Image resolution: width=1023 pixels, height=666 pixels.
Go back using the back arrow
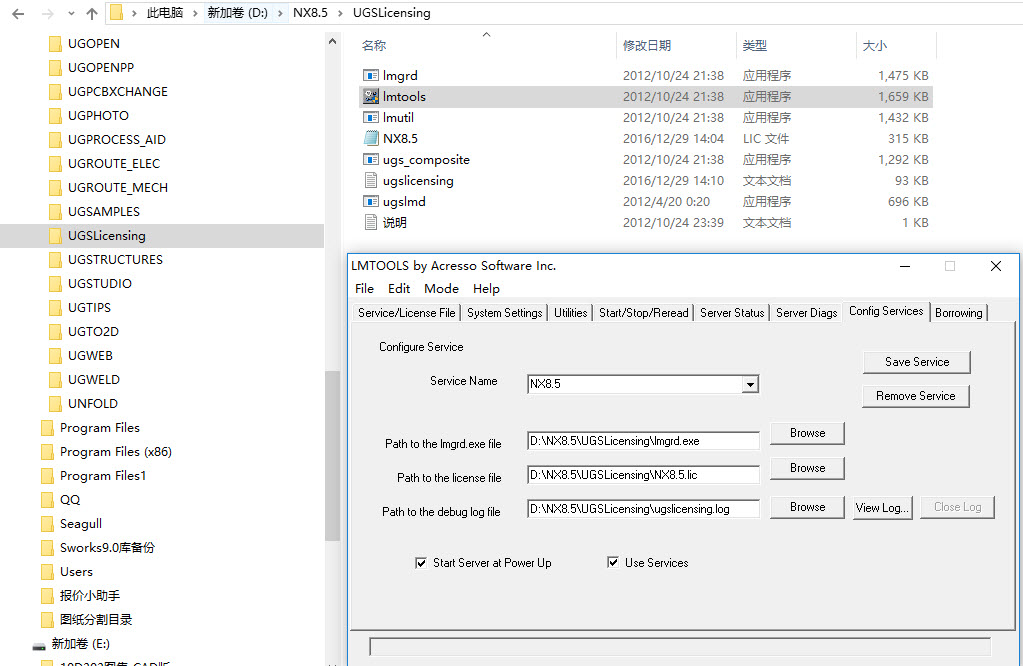18,13
